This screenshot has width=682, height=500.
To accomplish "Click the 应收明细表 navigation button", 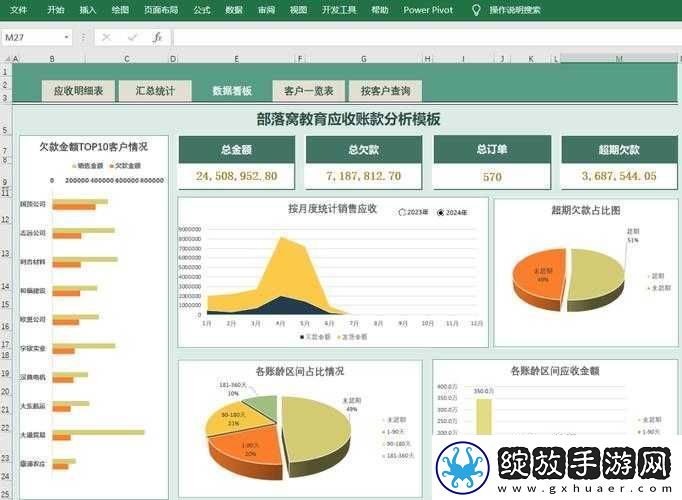I will pyautogui.click(x=78, y=91).
